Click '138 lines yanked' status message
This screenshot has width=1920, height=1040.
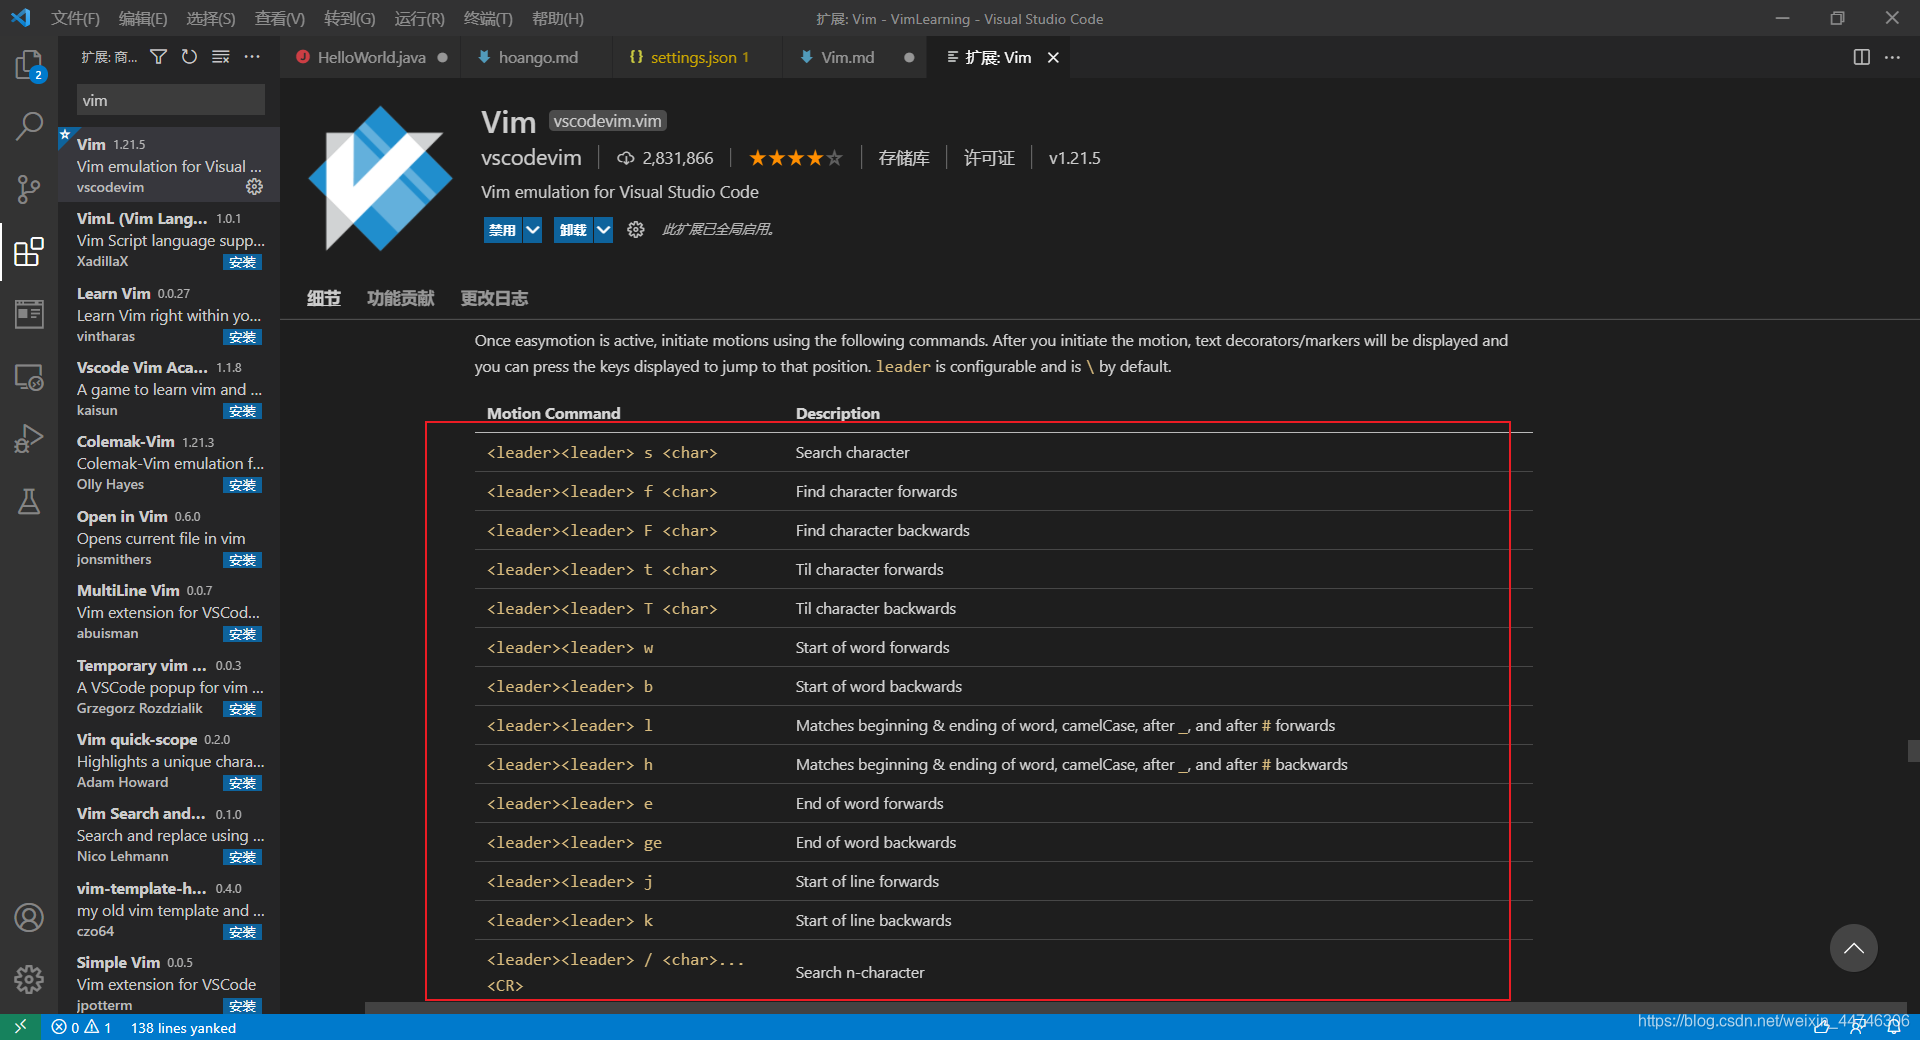[183, 1028]
